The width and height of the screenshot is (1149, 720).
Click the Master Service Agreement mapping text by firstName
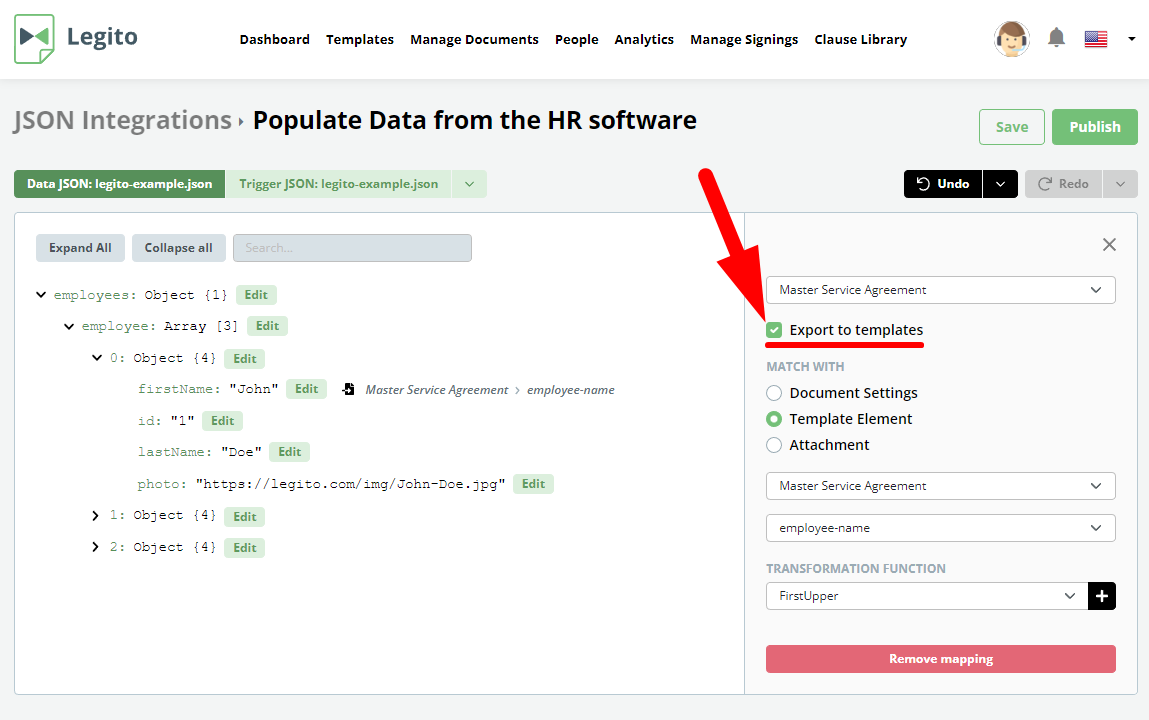[437, 390]
